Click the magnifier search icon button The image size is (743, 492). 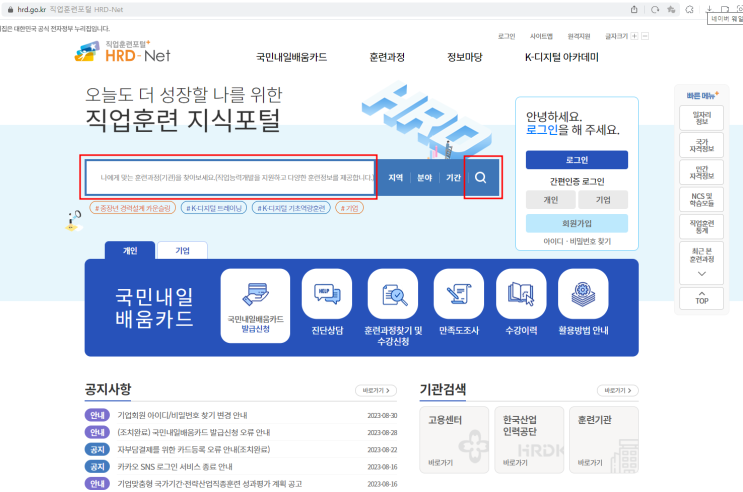pos(480,177)
